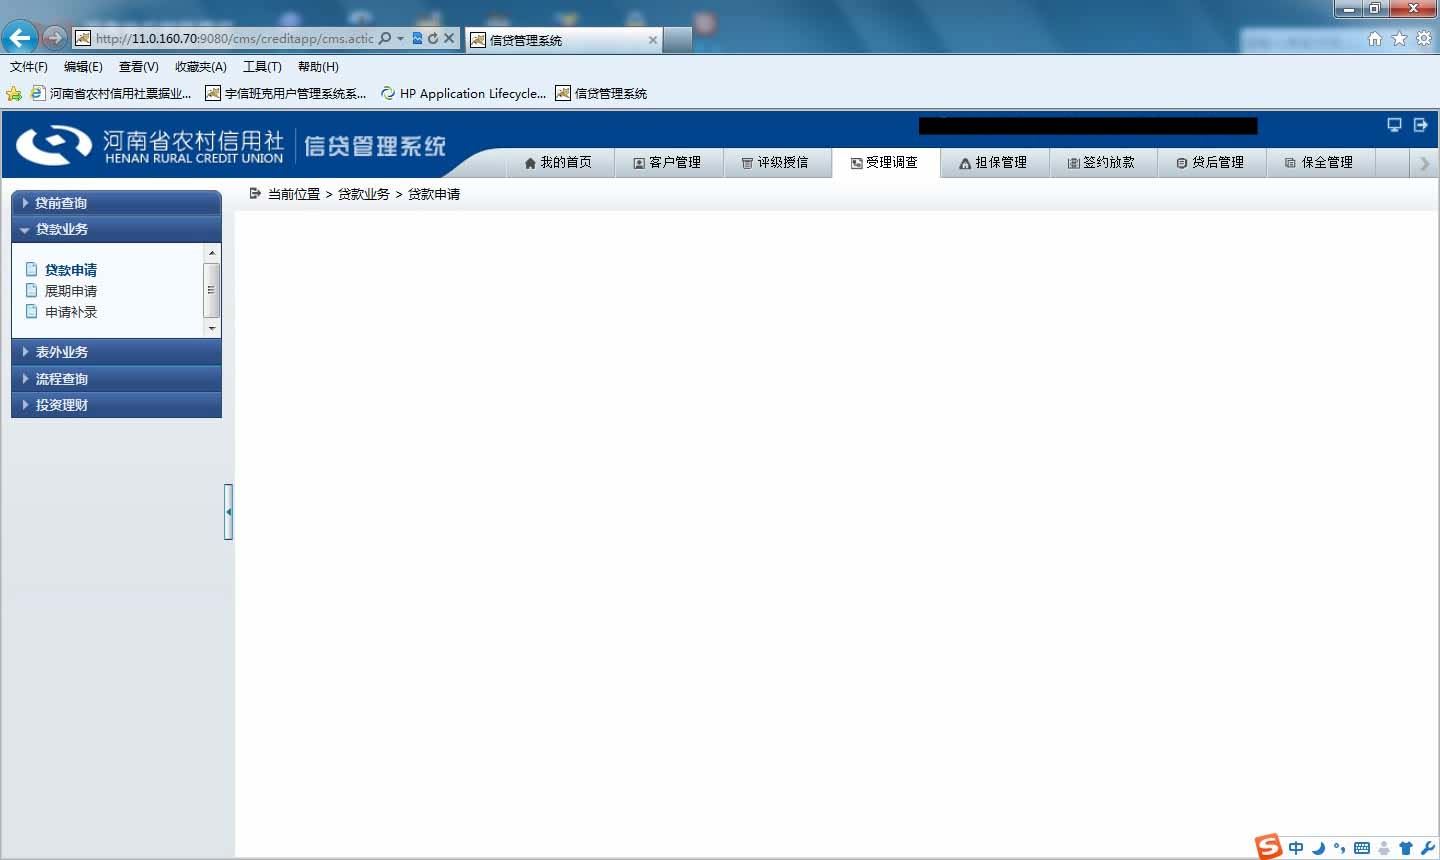1440x860 pixels.
Task: Select the 受理调查 tab
Action: tap(885, 162)
